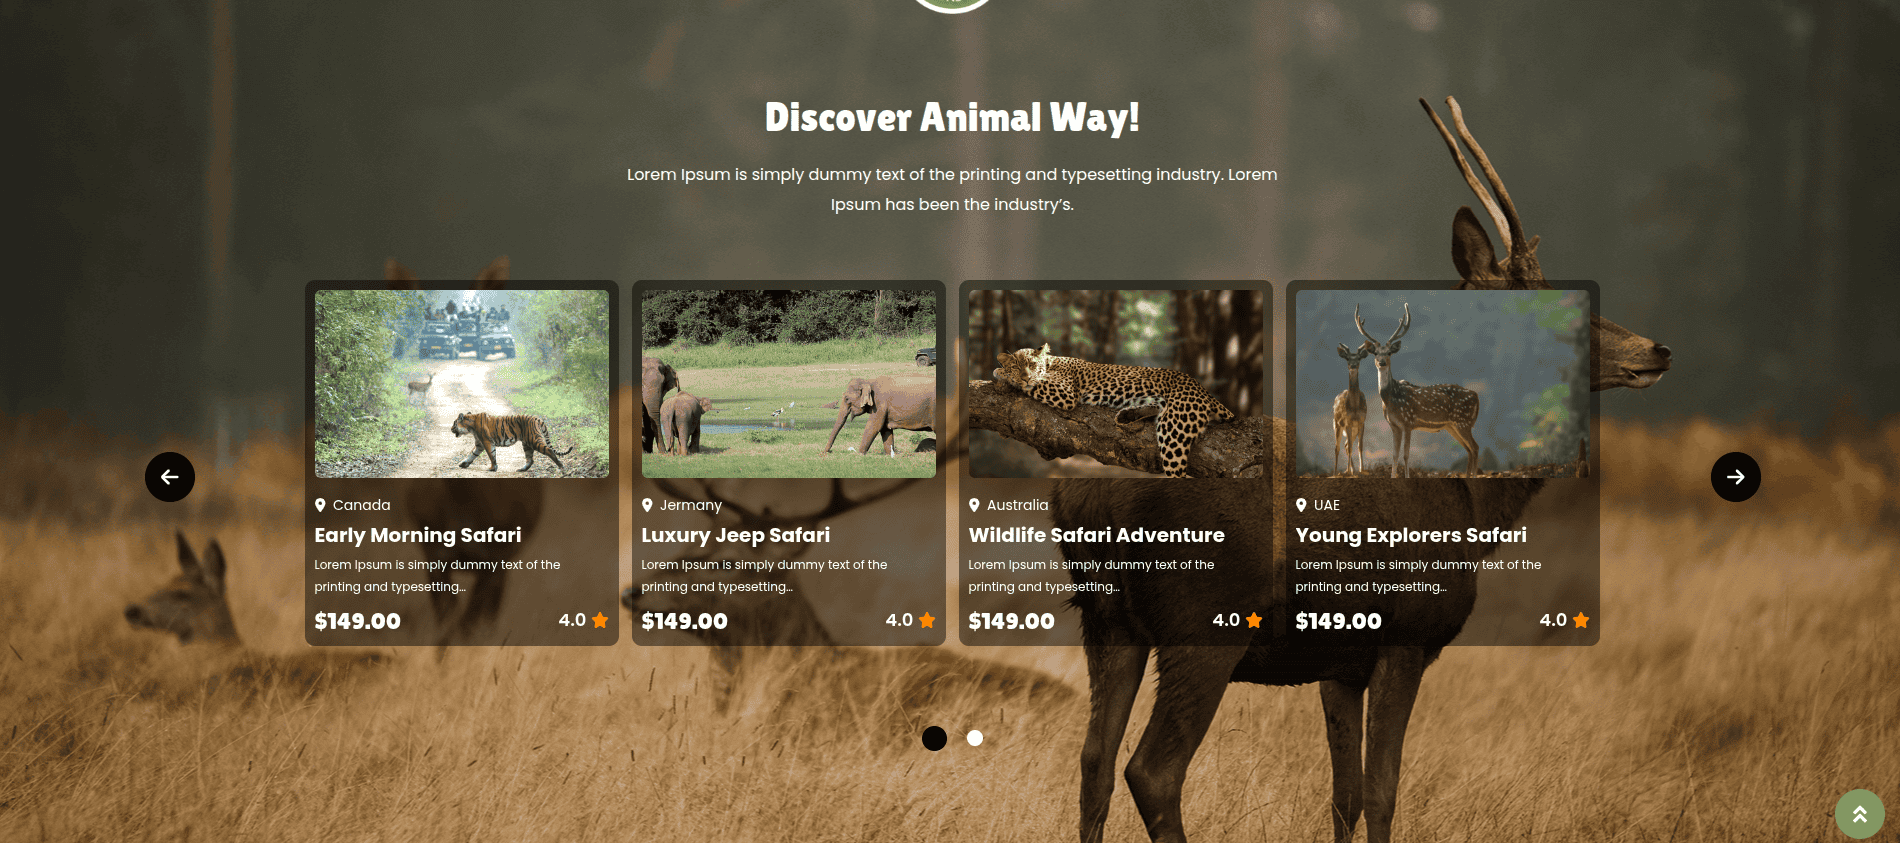Click the $149.00 price on Wildlife Safari Adventure

(1012, 621)
